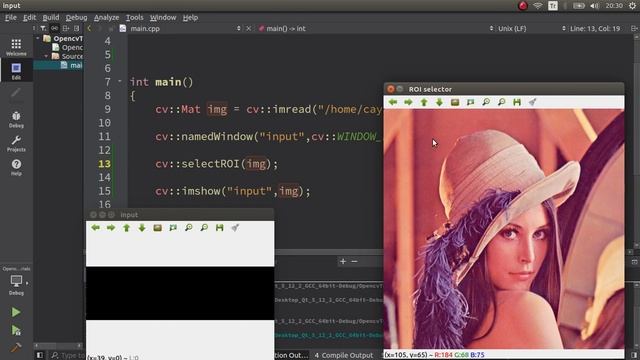Open the Compile Output pane tab
The width and height of the screenshot is (640, 360).
(x=344, y=356)
